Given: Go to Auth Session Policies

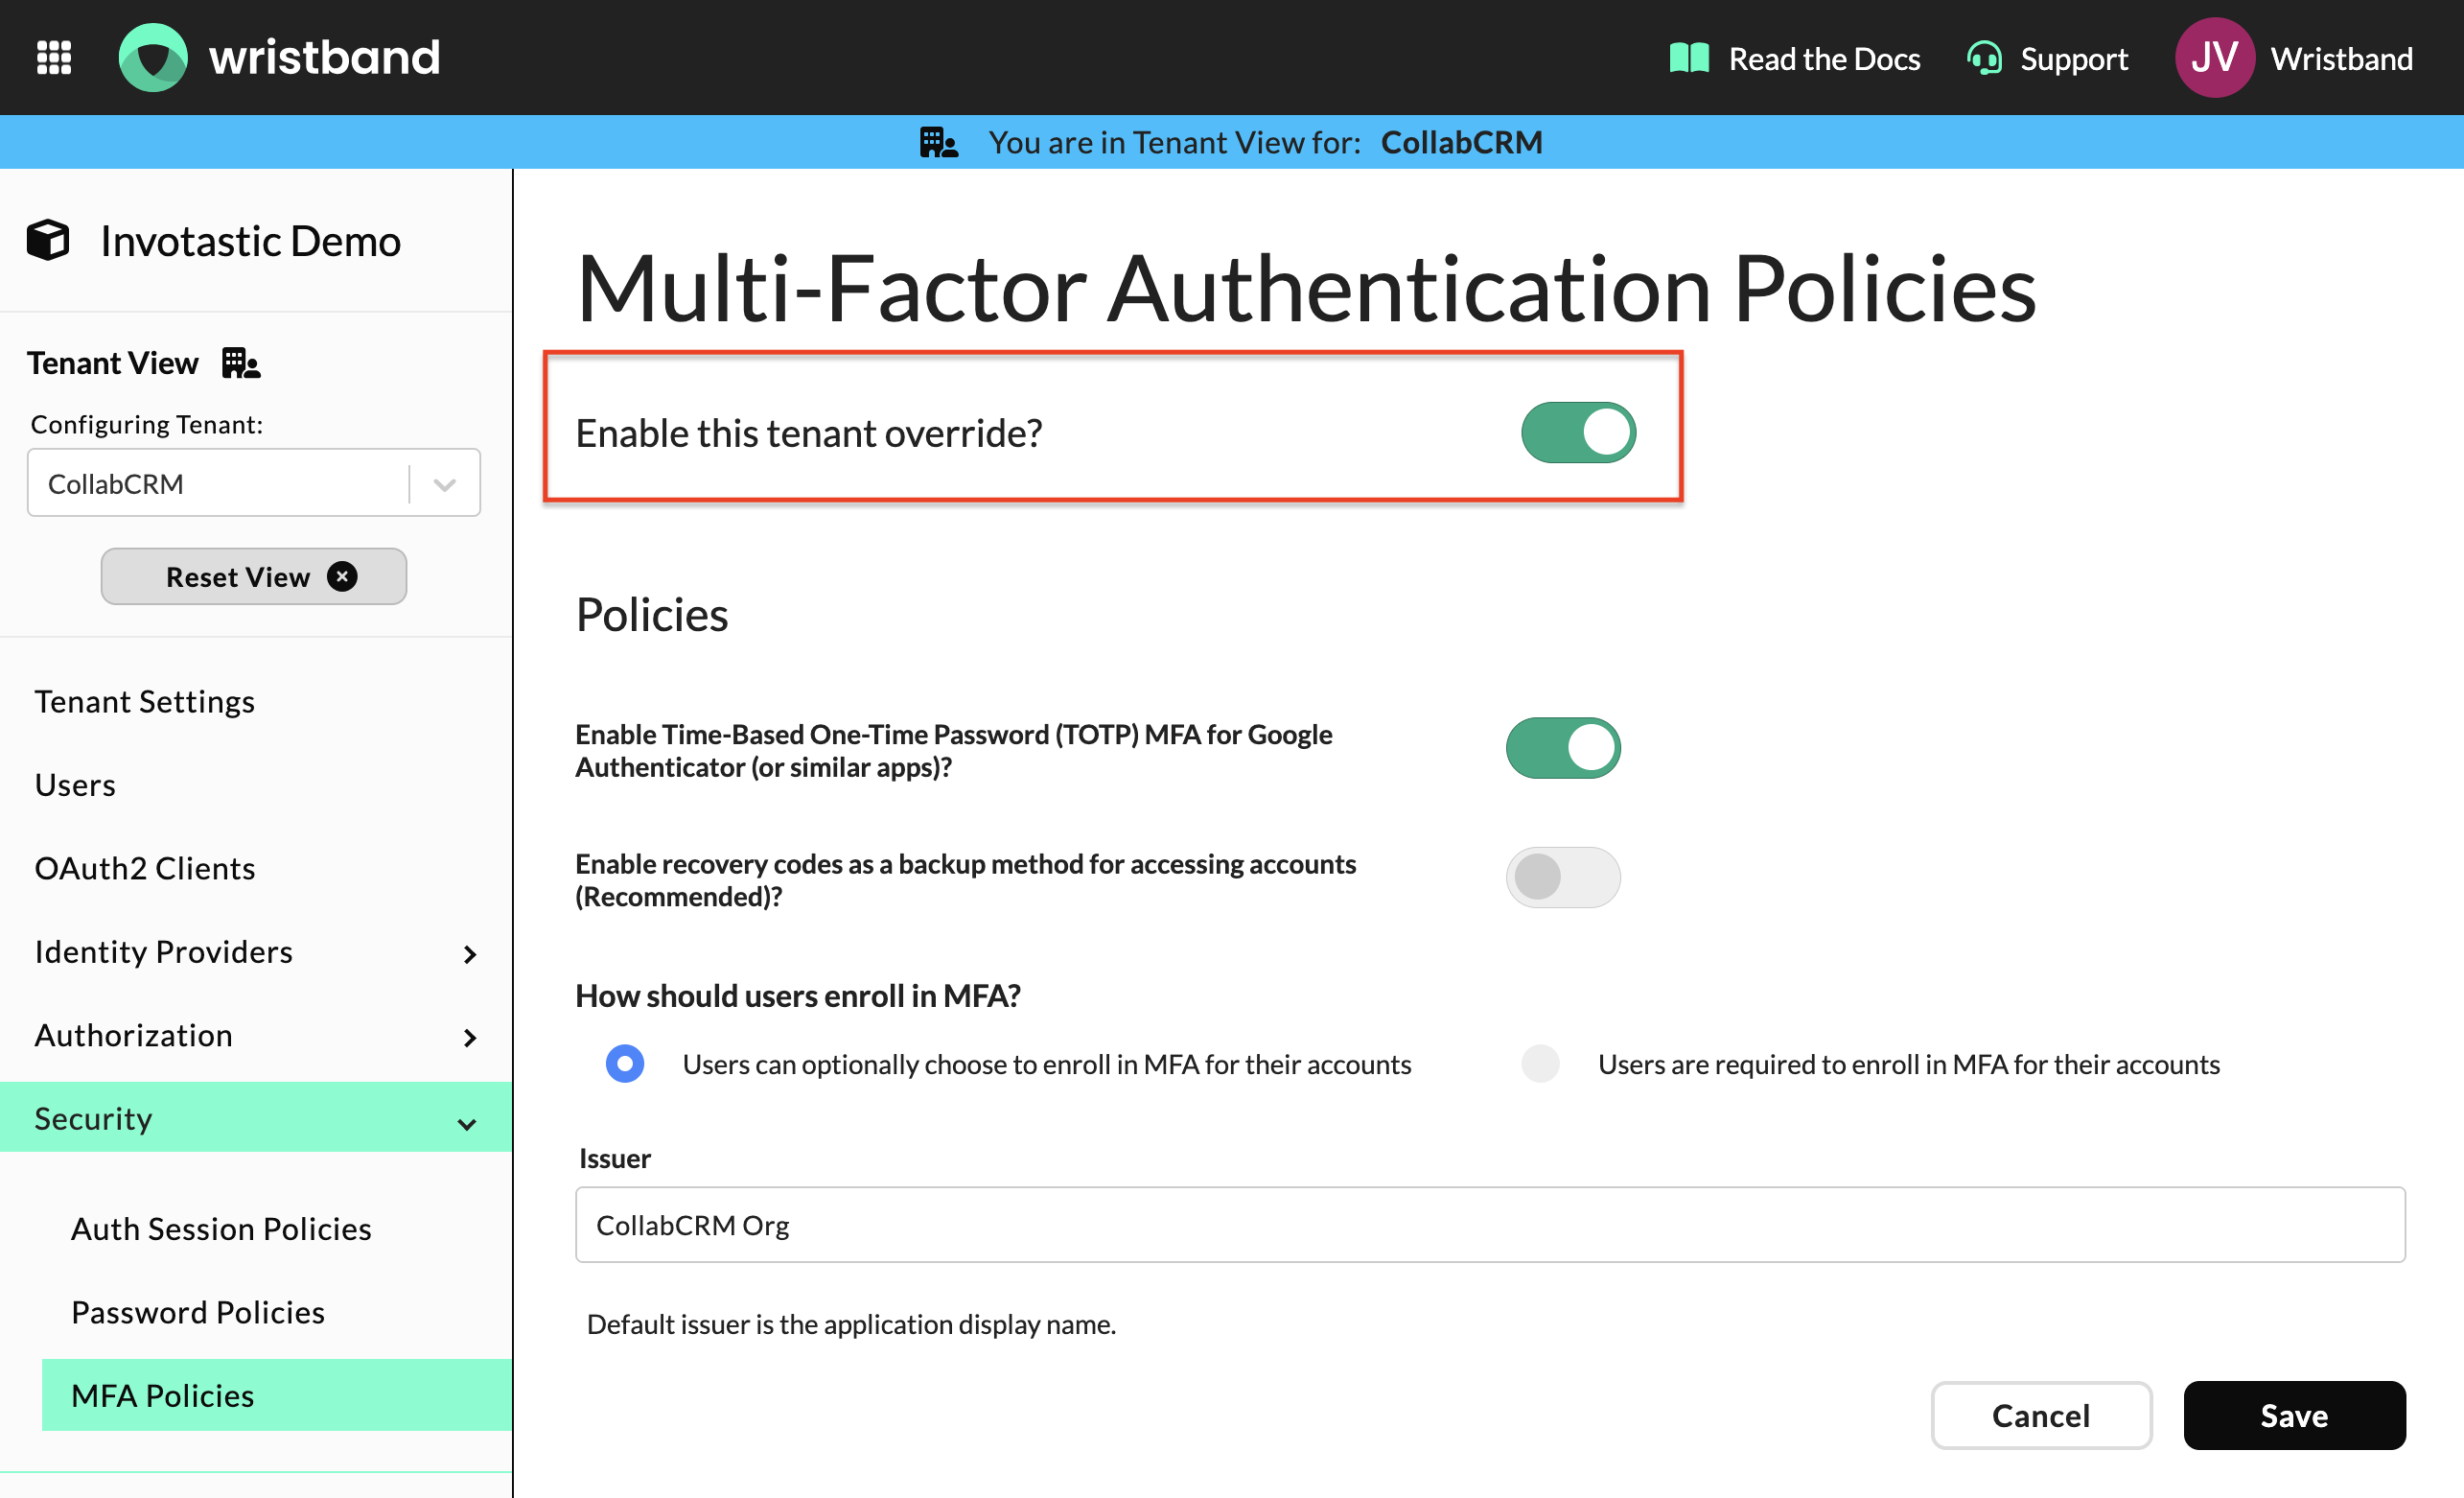Looking at the screenshot, I should click(221, 1229).
